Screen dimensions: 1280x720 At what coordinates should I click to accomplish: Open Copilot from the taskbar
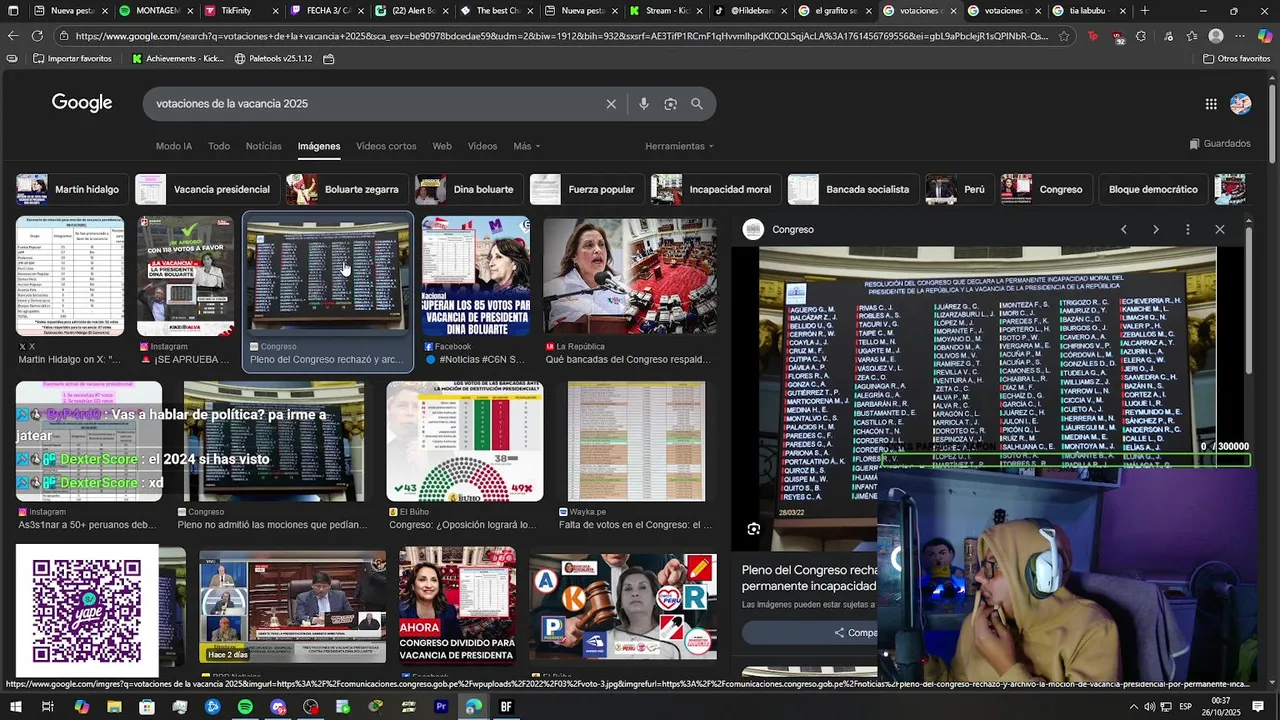81,707
